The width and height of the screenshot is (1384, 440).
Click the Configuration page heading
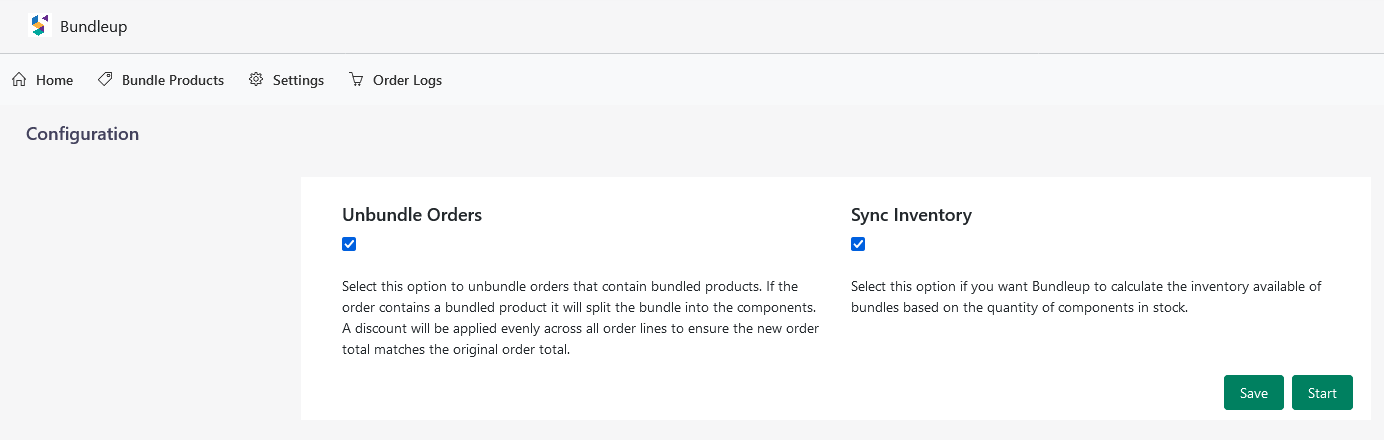(x=82, y=134)
